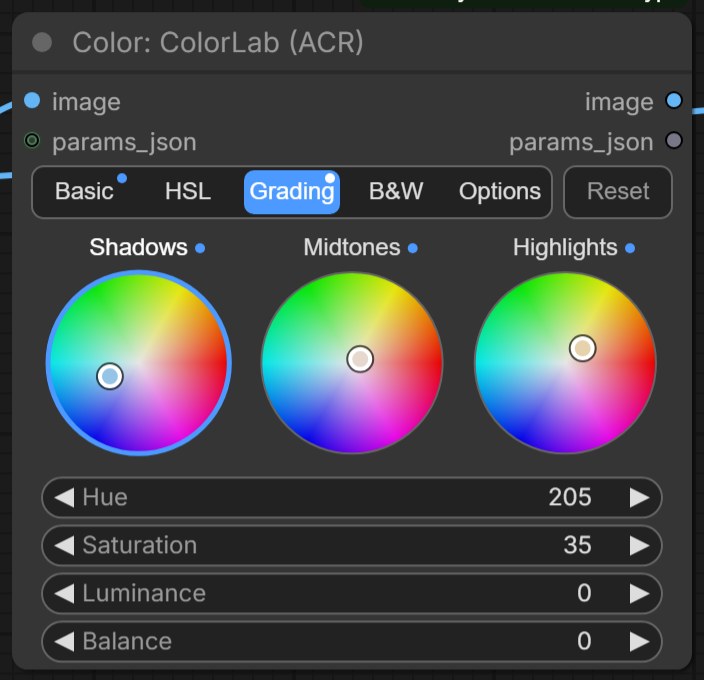Click the blue modified dot next to Highlights
Image resolution: width=704 pixels, height=680 pixels.
[630, 248]
